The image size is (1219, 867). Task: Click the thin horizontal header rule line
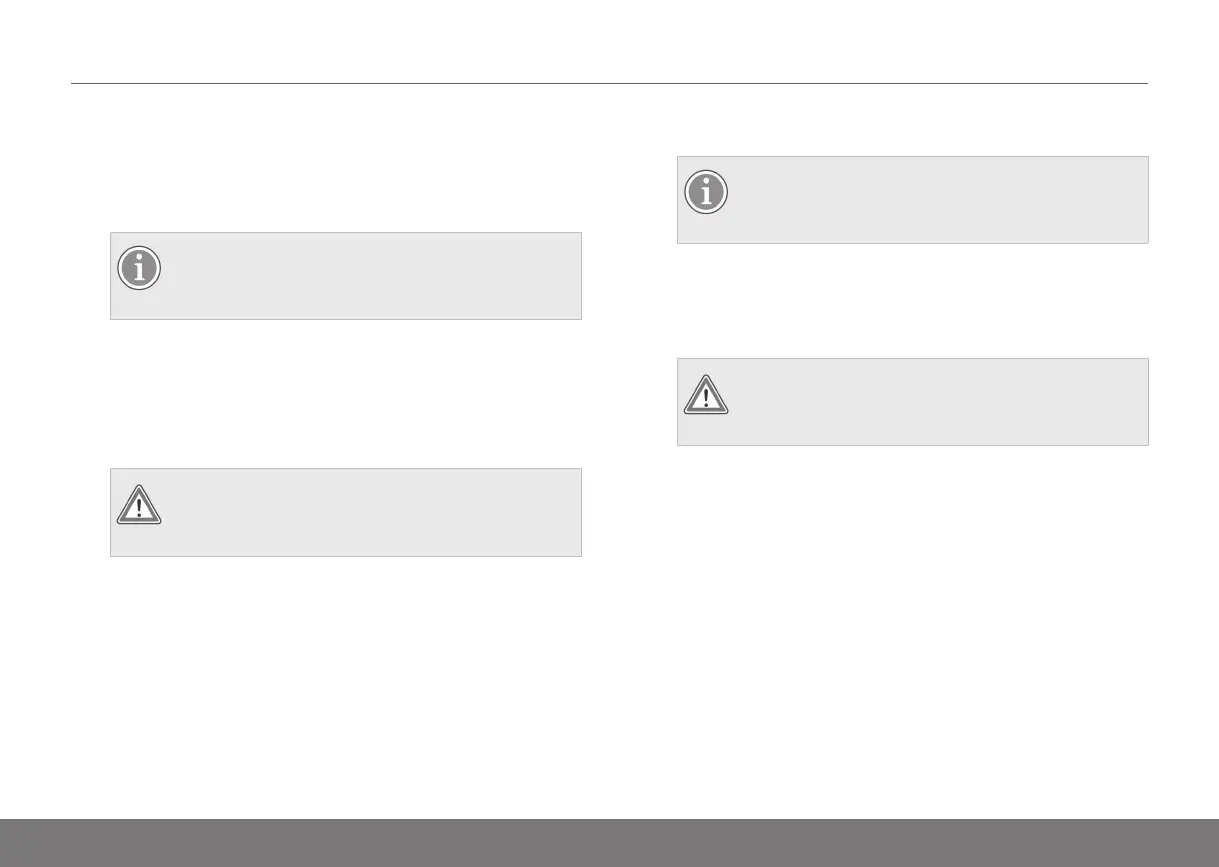point(609,84)
